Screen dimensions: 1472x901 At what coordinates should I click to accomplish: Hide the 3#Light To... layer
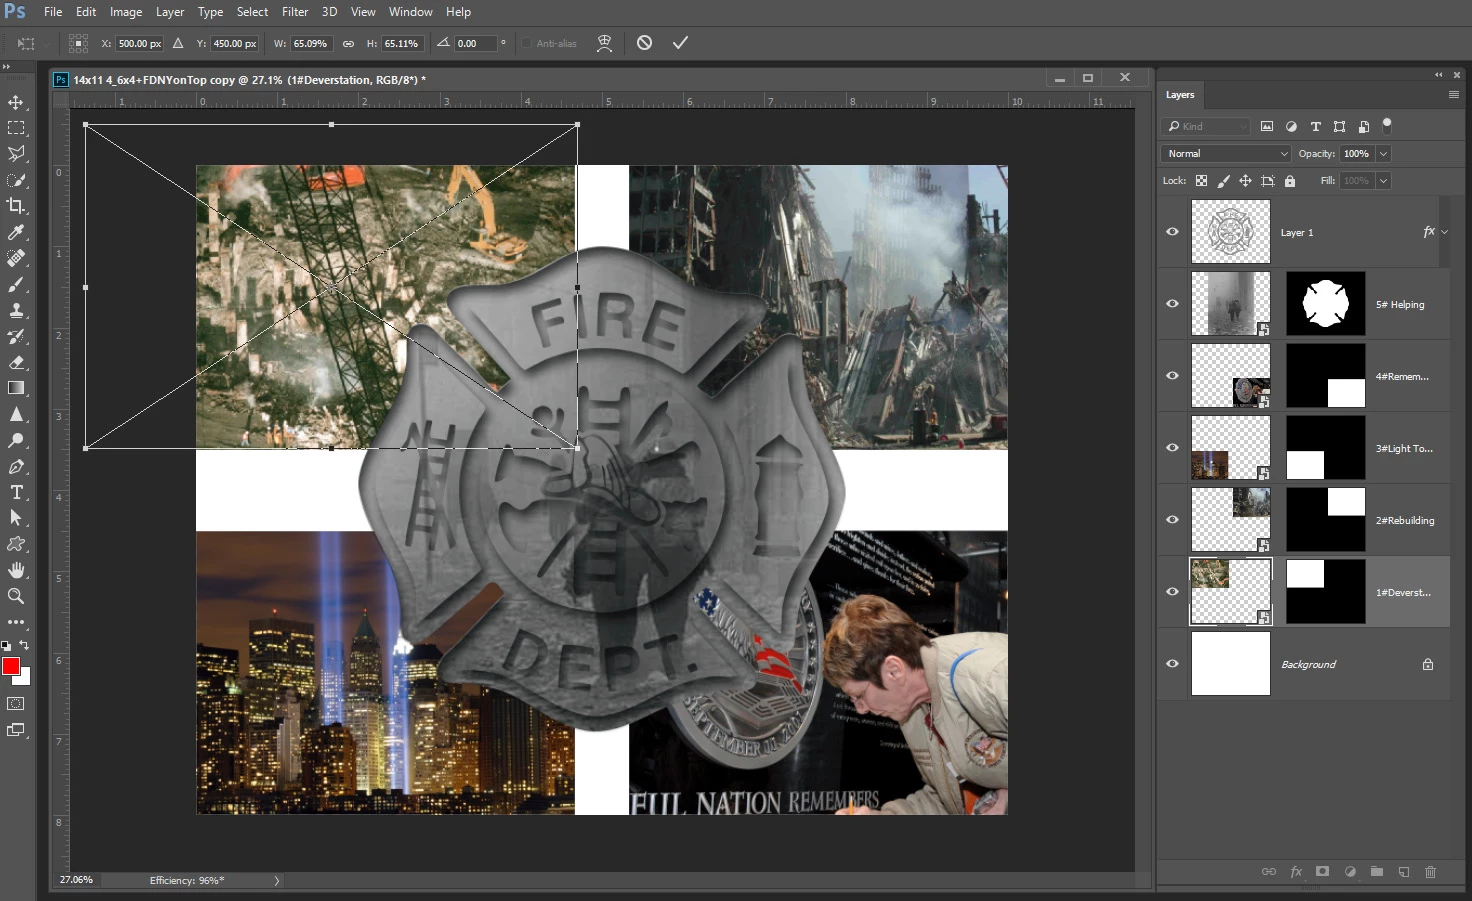[x=1172, y=448]
